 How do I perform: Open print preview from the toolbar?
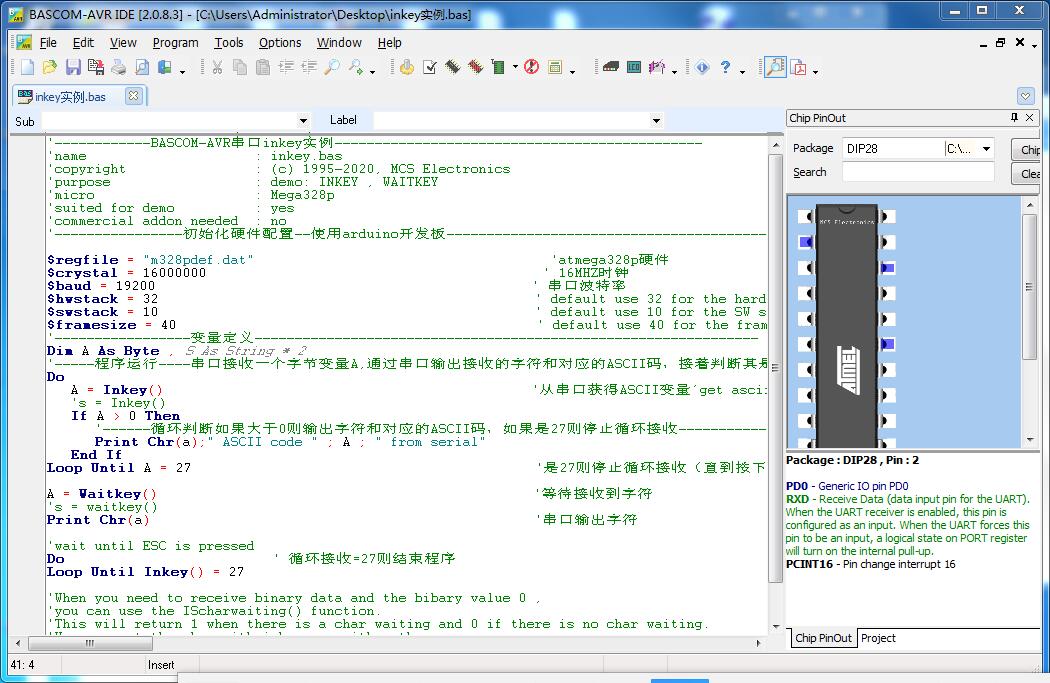point(142,67)
